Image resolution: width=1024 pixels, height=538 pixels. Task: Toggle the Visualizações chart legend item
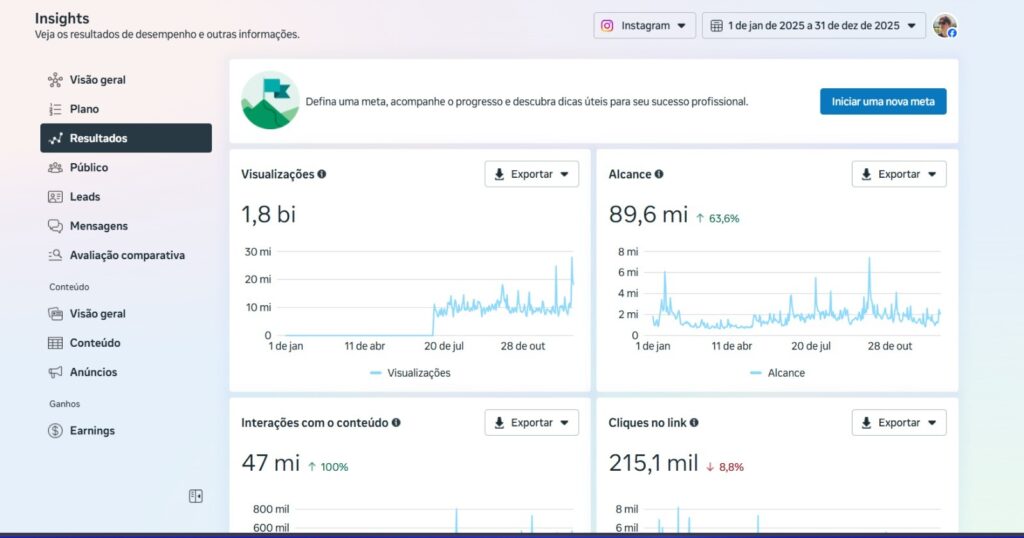(410, 373)
